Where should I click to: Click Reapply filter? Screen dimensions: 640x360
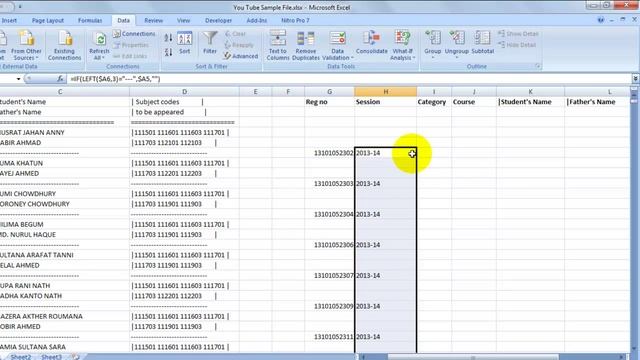tap(239, 45)
